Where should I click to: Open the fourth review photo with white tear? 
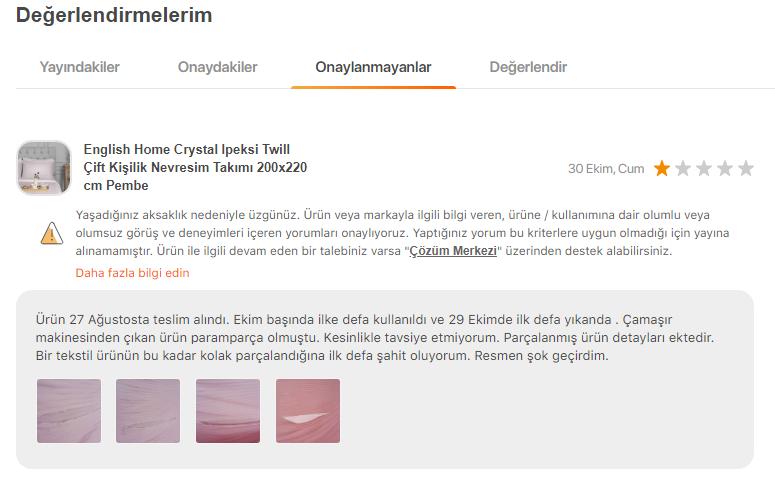pyautogui.click(x=308, y=411)
